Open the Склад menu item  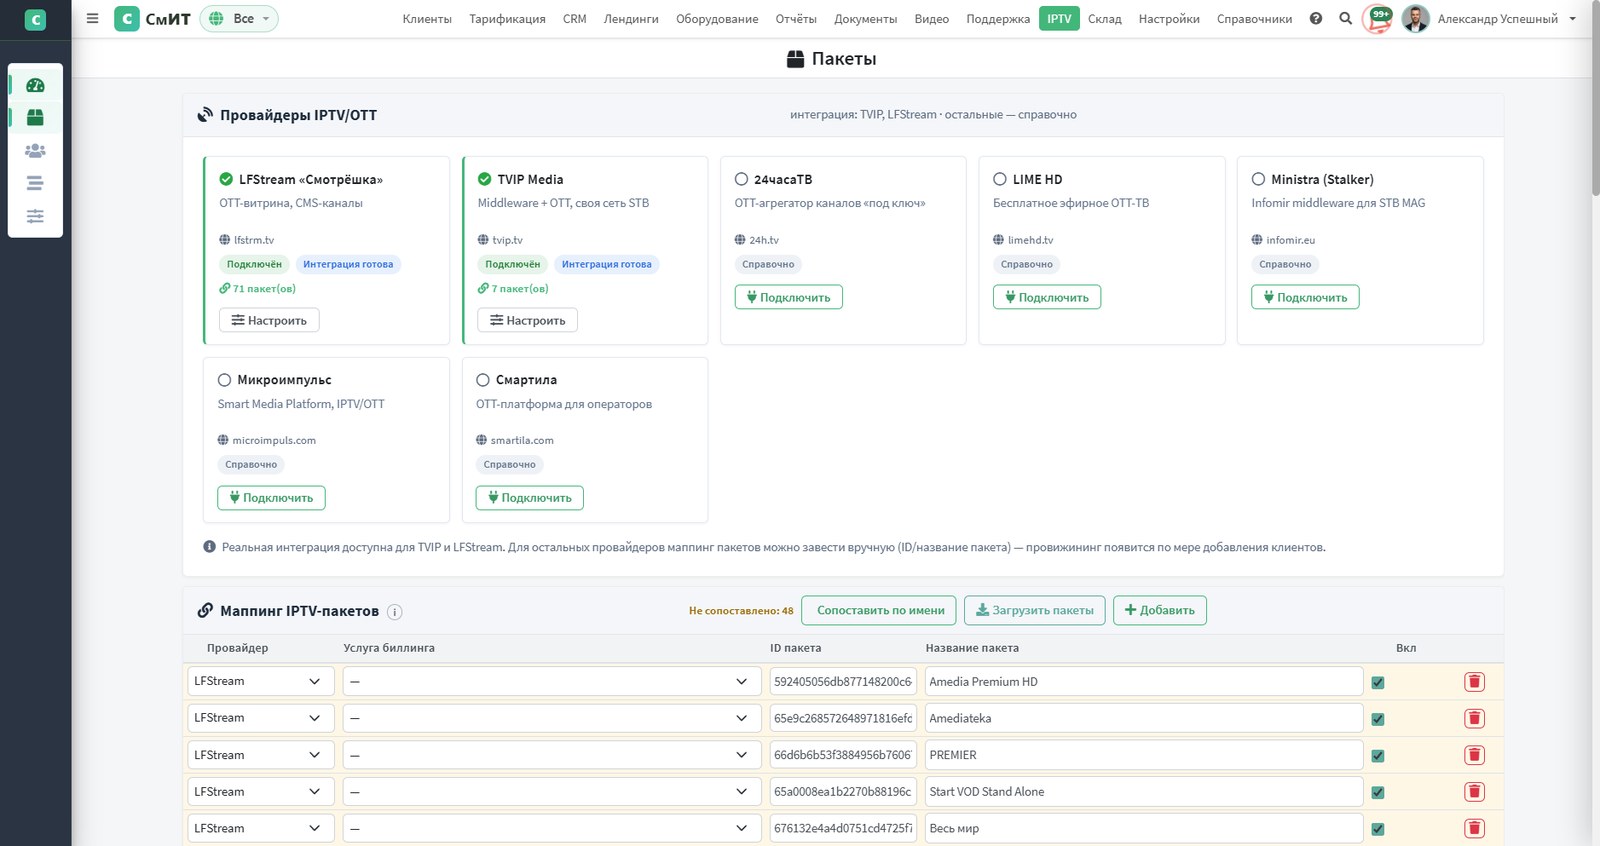1104,19
